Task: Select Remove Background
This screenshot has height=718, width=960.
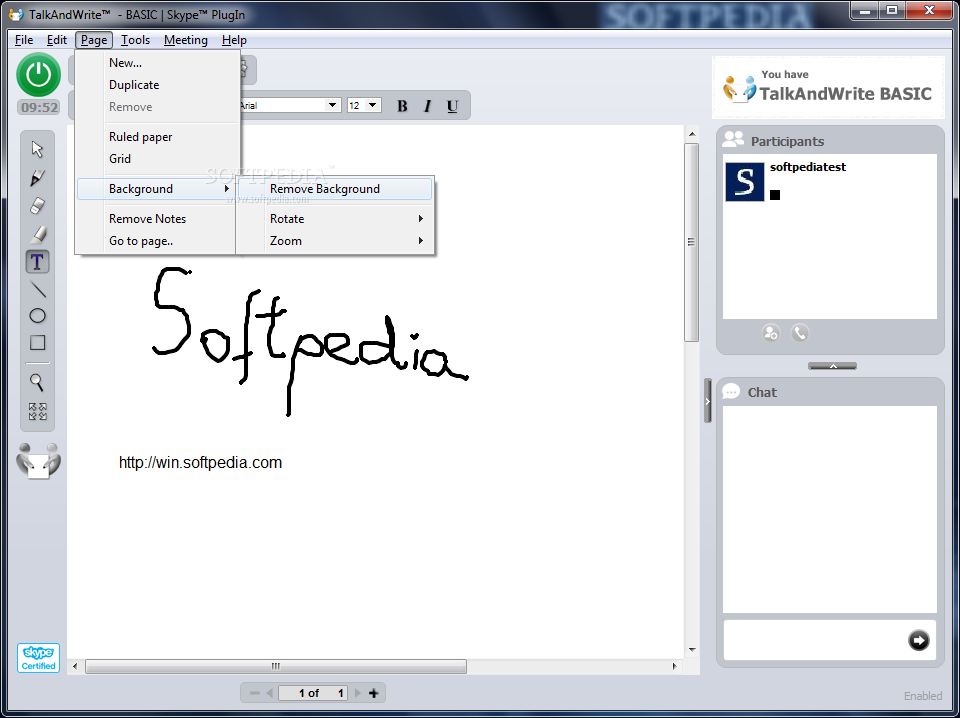Action: point(336,189)
